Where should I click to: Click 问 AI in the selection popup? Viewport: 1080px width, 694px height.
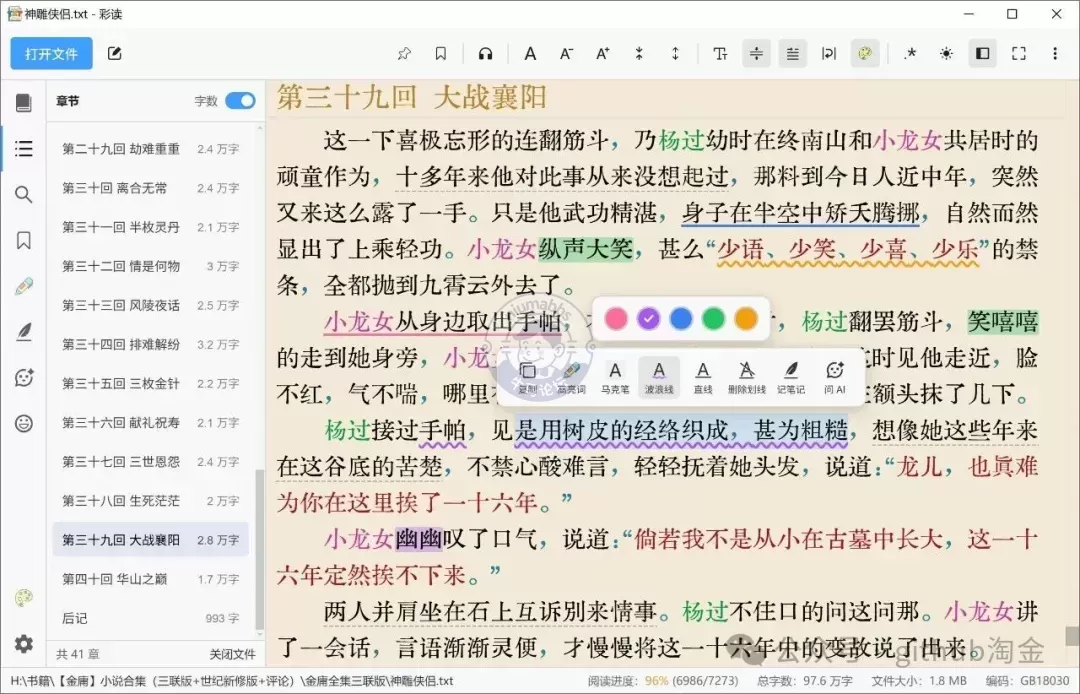[835, 377]
